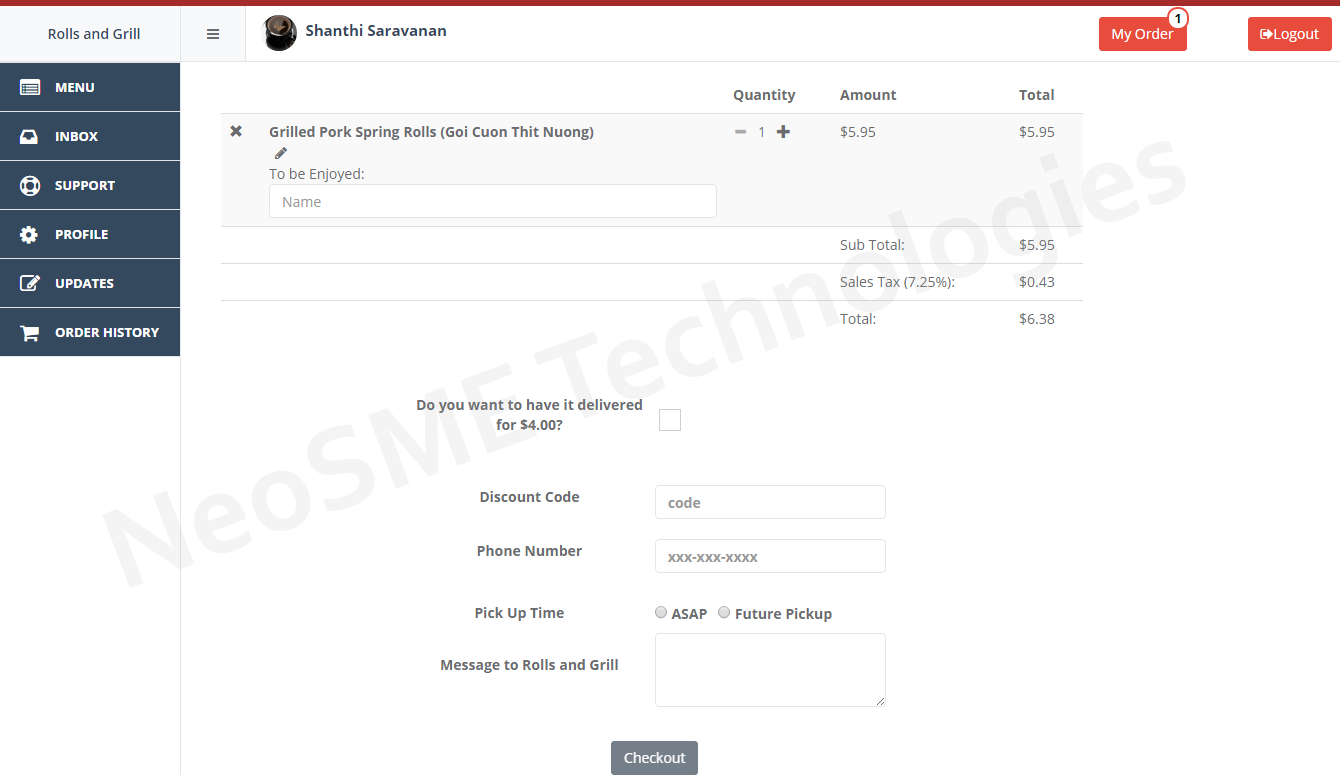Click the Phone Number input field
Screen dimensions: 1340x775
click(x=770, y=556)
